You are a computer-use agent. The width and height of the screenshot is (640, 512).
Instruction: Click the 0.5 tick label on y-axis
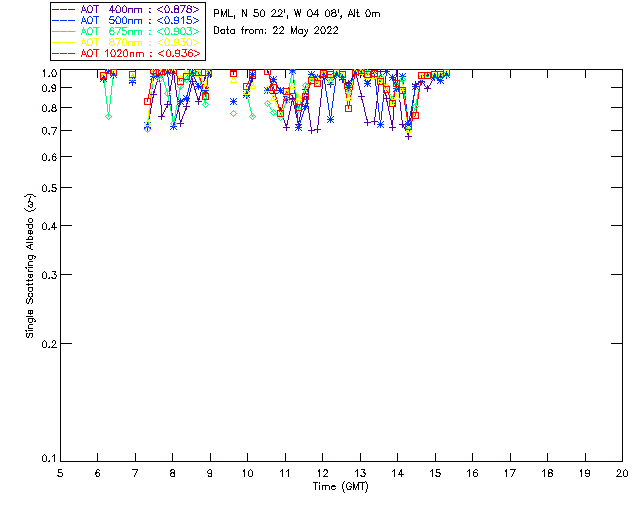pyautogui.click(x=49, y=188)
